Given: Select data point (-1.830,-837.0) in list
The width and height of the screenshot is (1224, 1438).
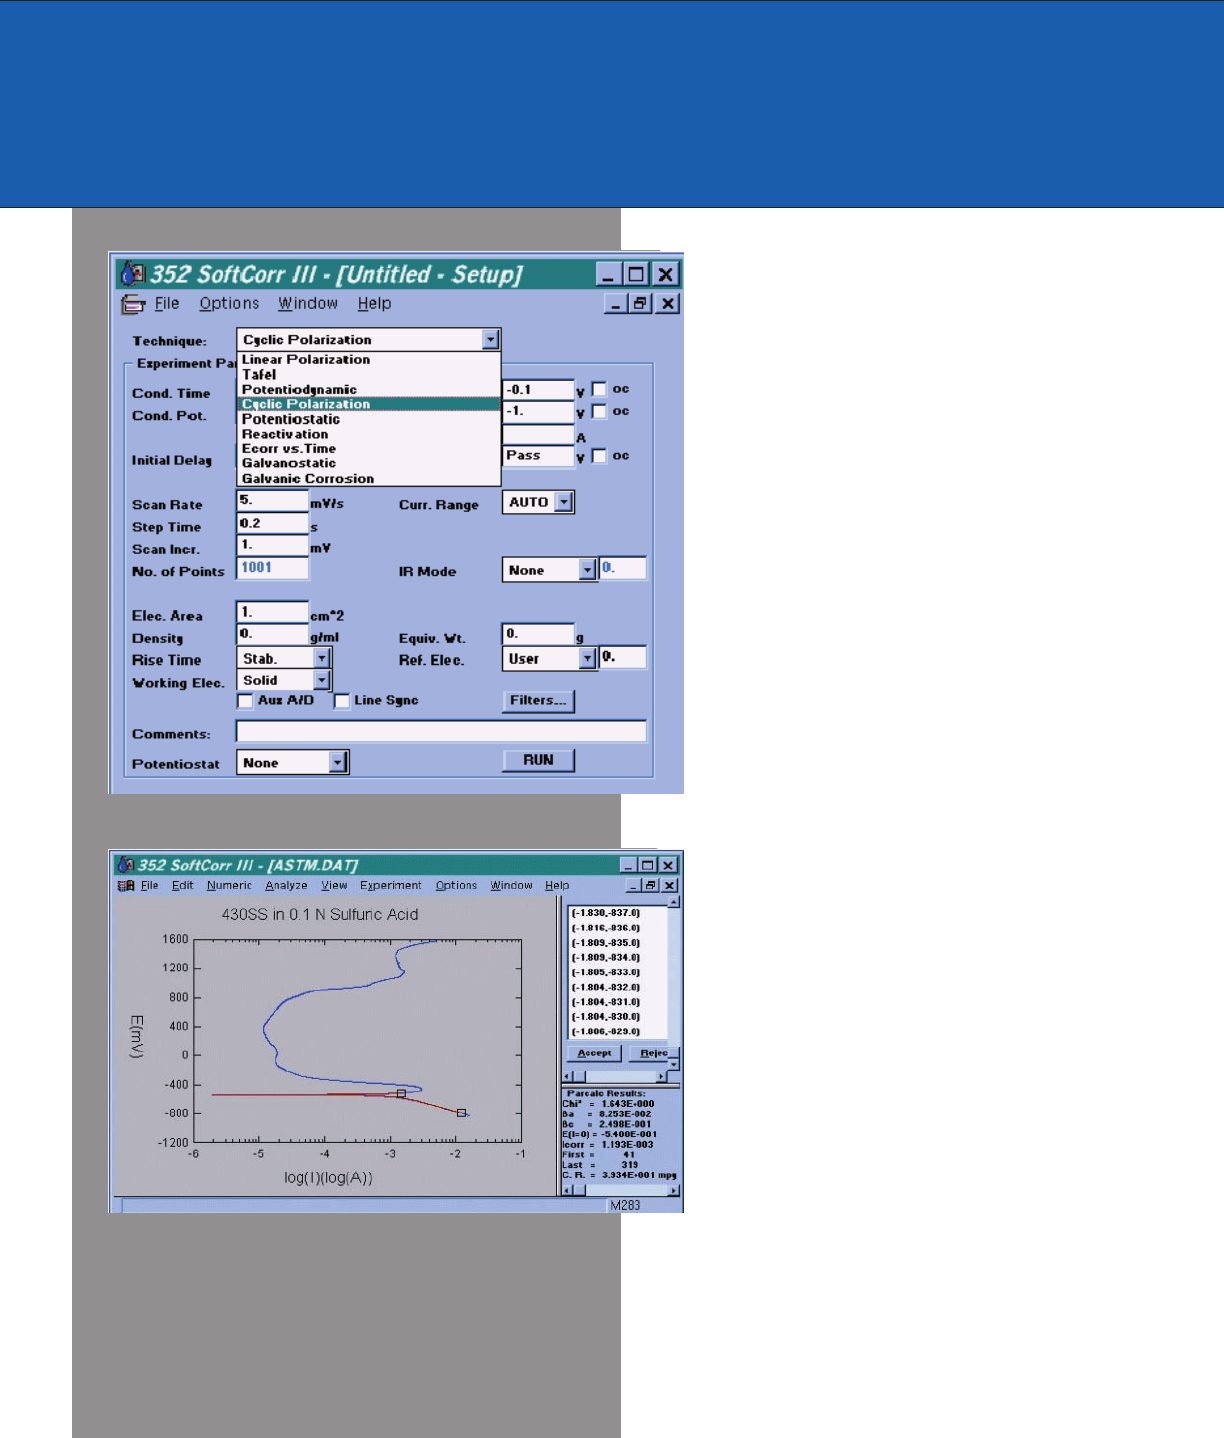Looking at the screenshot, I should click(x=606, y=913).
